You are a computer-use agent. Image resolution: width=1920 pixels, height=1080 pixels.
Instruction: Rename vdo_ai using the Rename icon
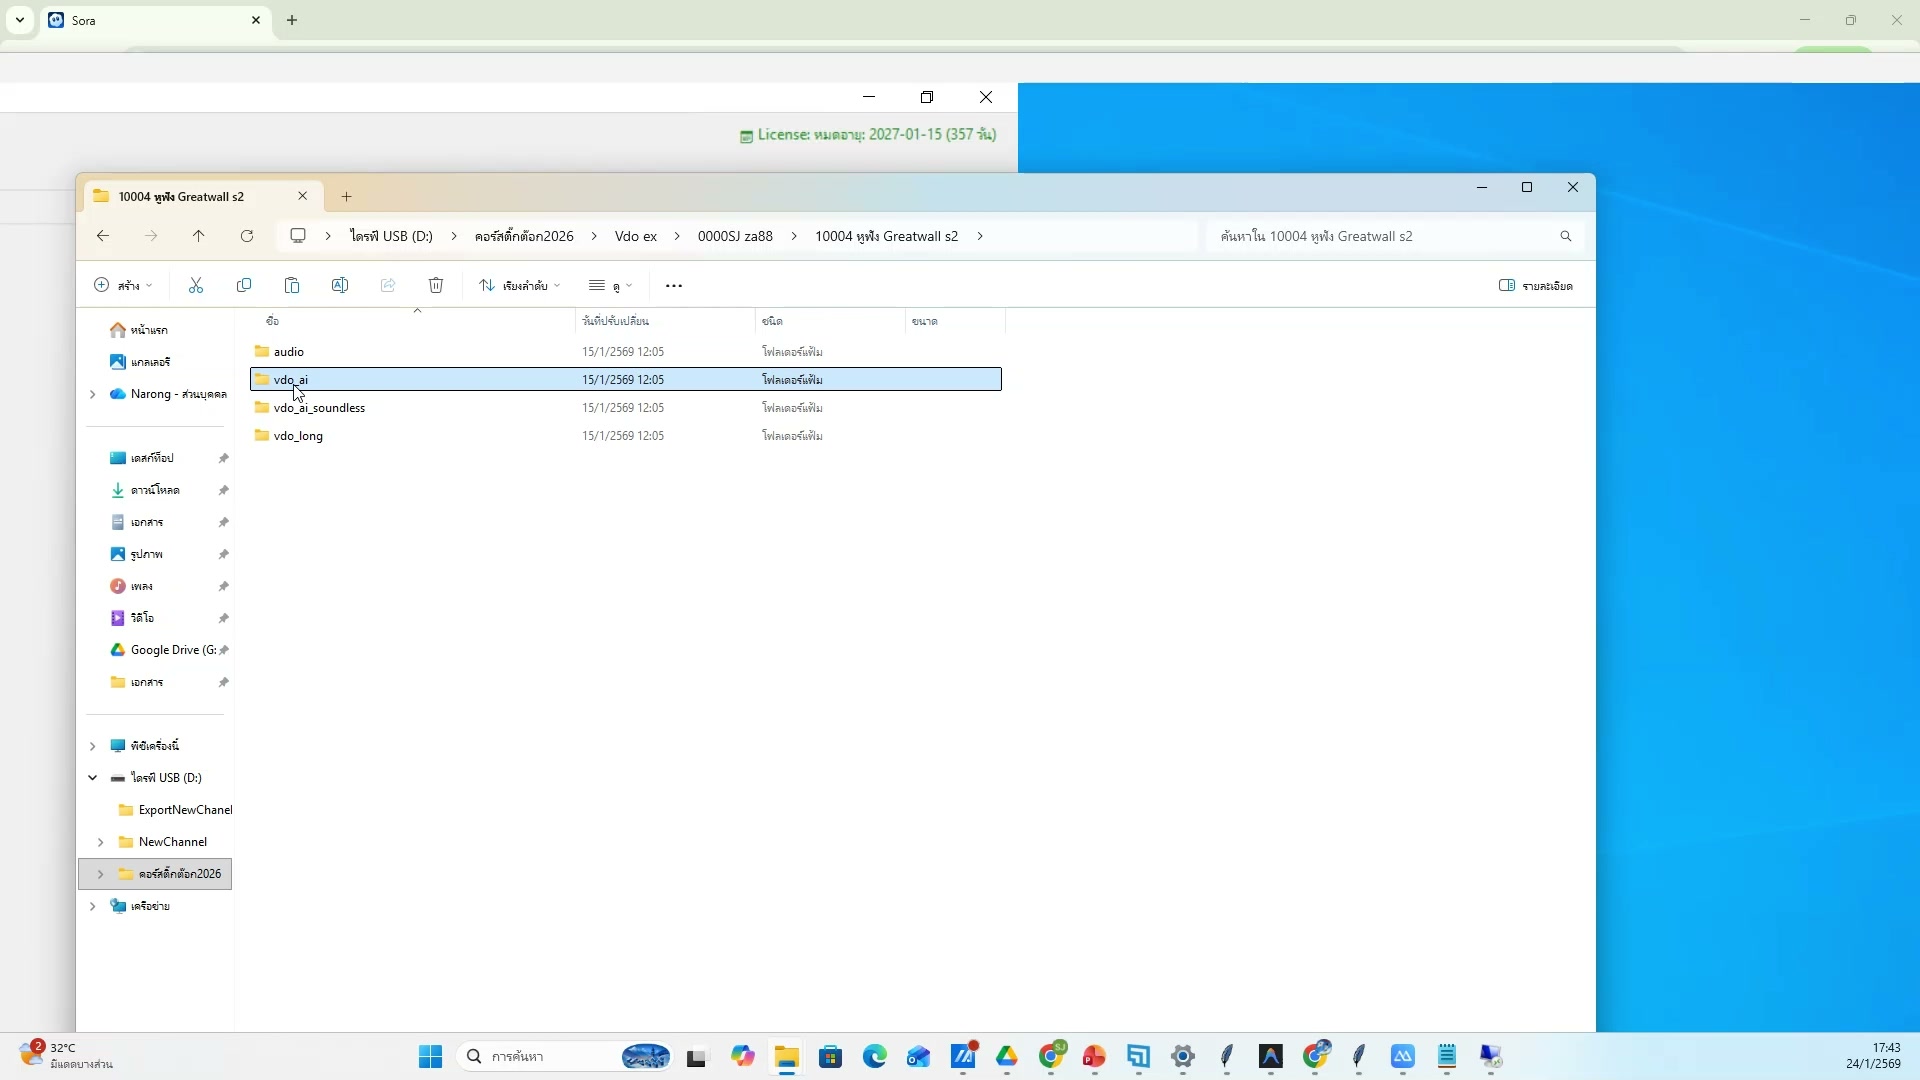click(x=340, y=285)
